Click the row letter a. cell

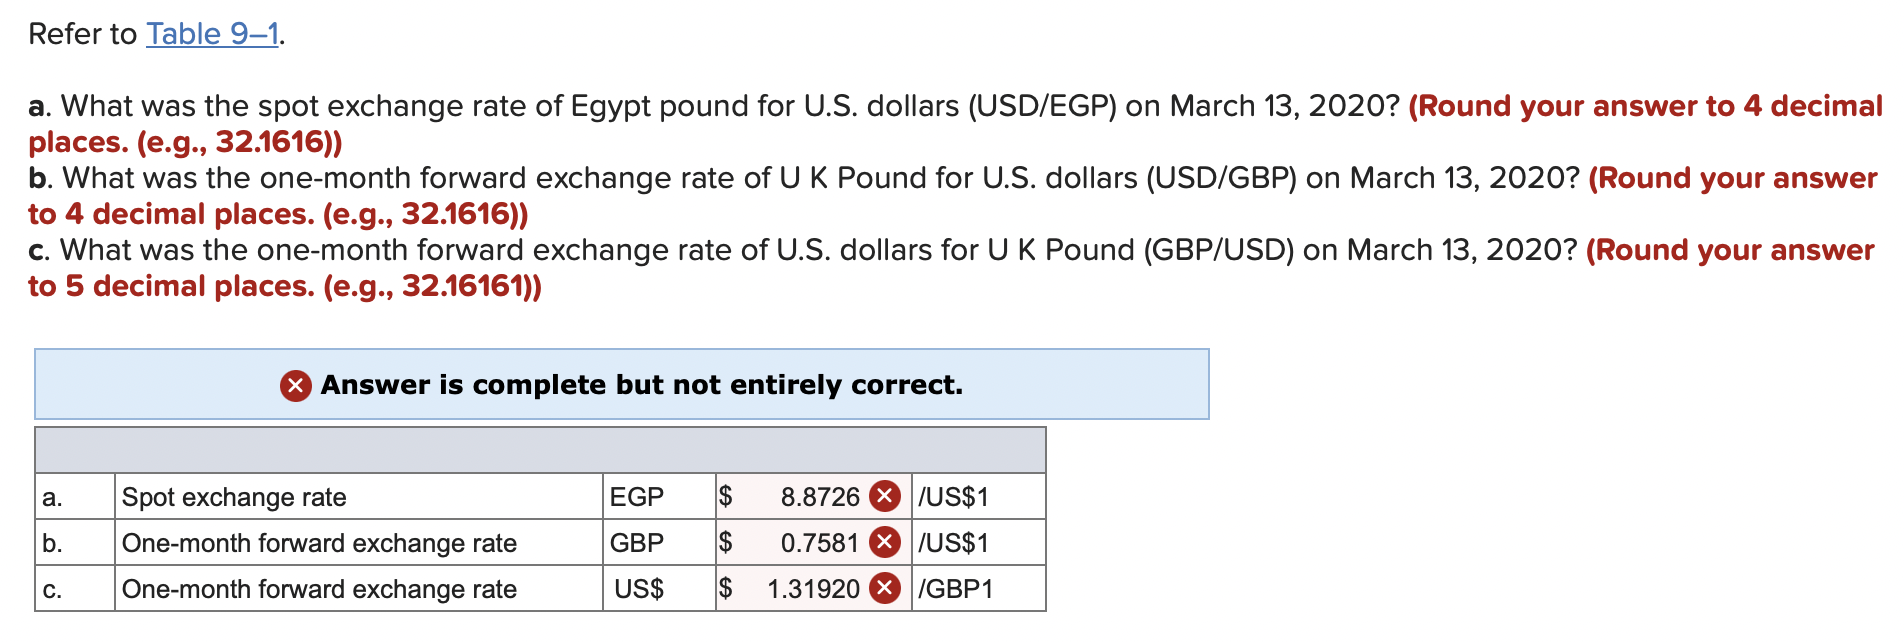click(75, 496)
